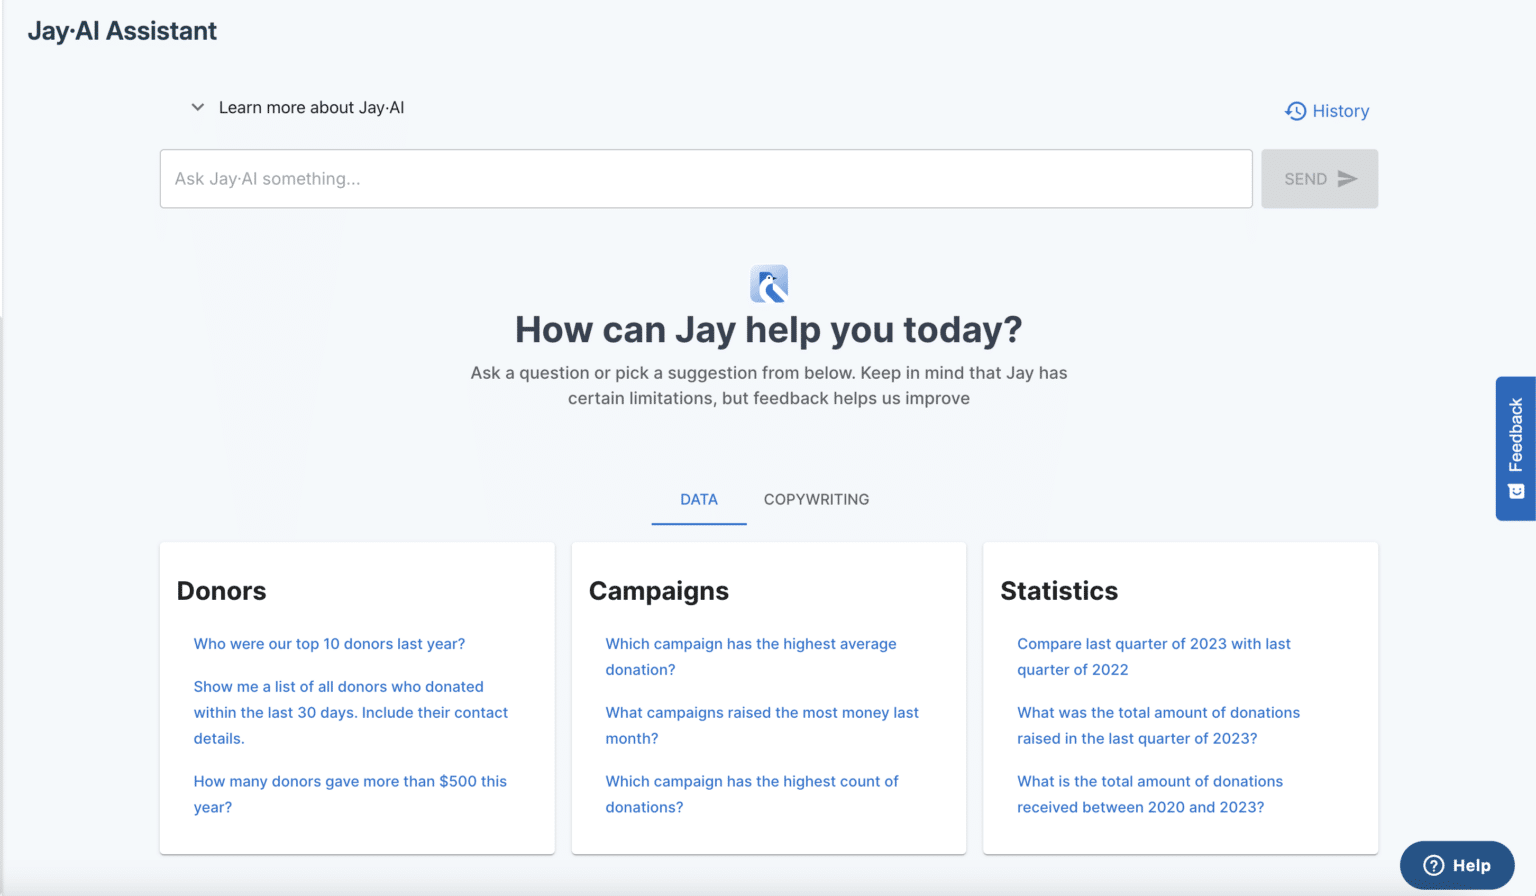Click the SEND button
The width and height of the screenshot is (1536, 896).
tap(1319, 179)
